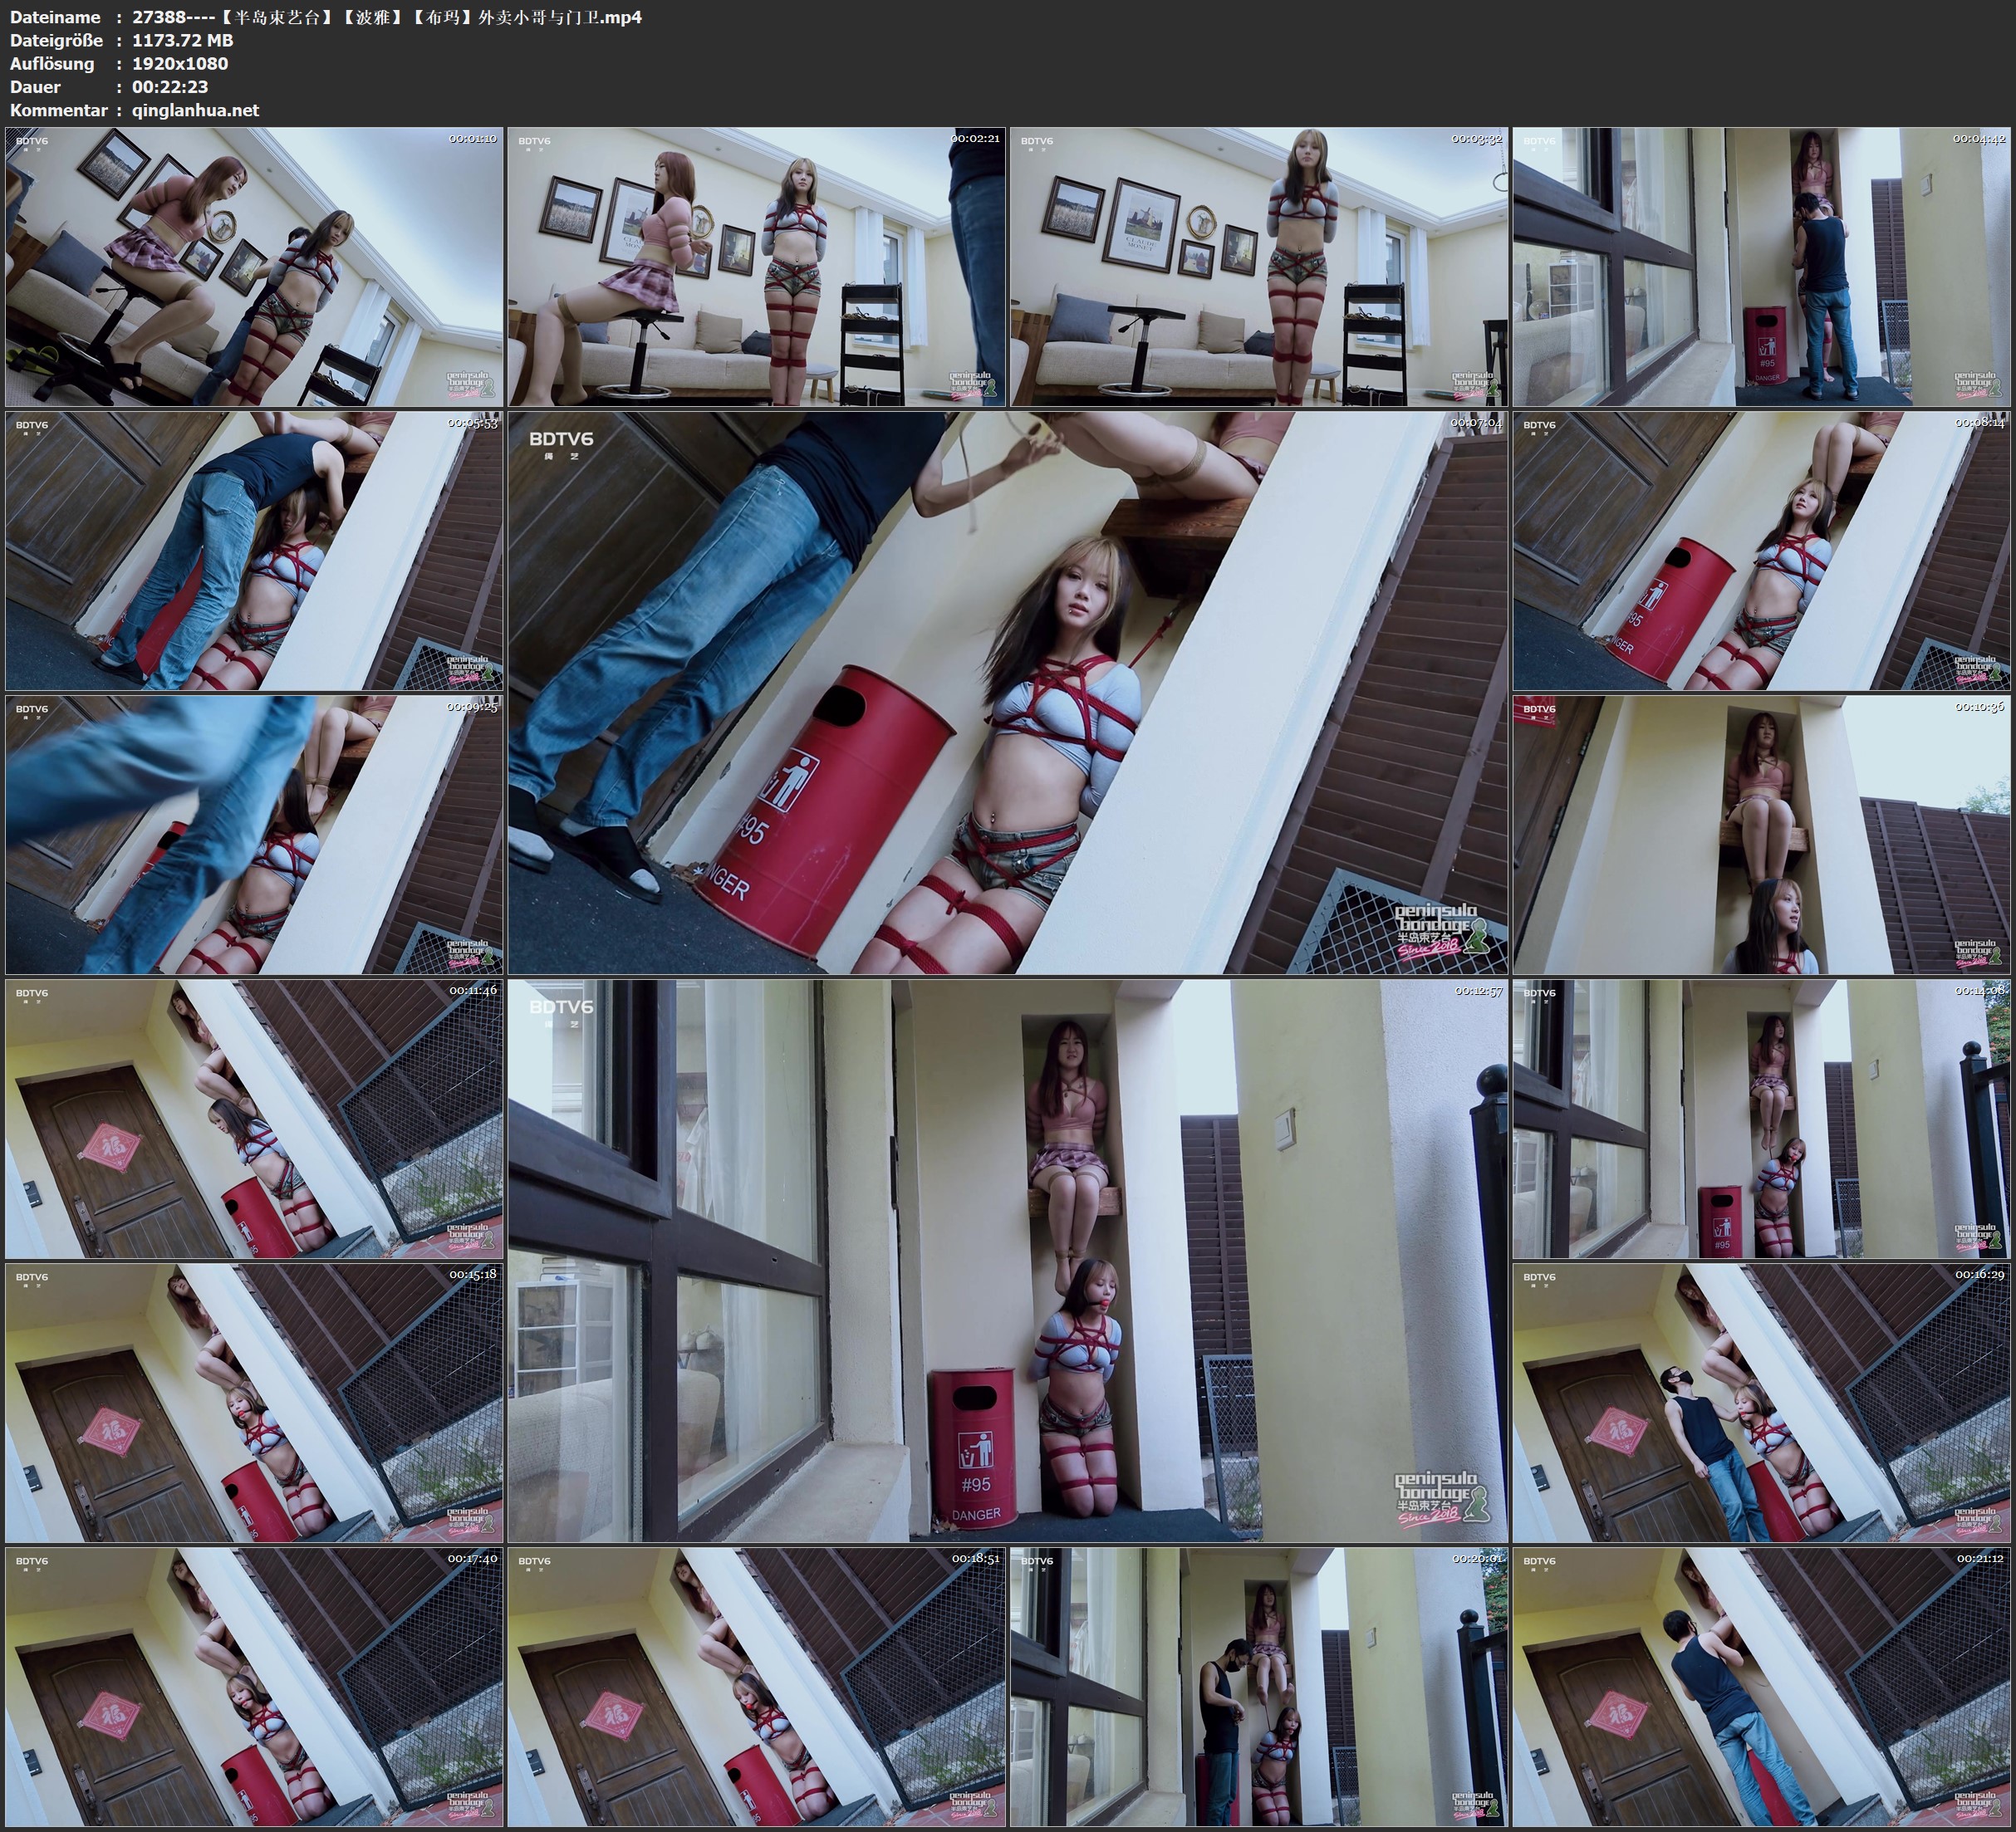Viewport: 2016px width, 1832px height.
Task: Open the frame marked 00:02:21
Action: [x=756, y=267]
